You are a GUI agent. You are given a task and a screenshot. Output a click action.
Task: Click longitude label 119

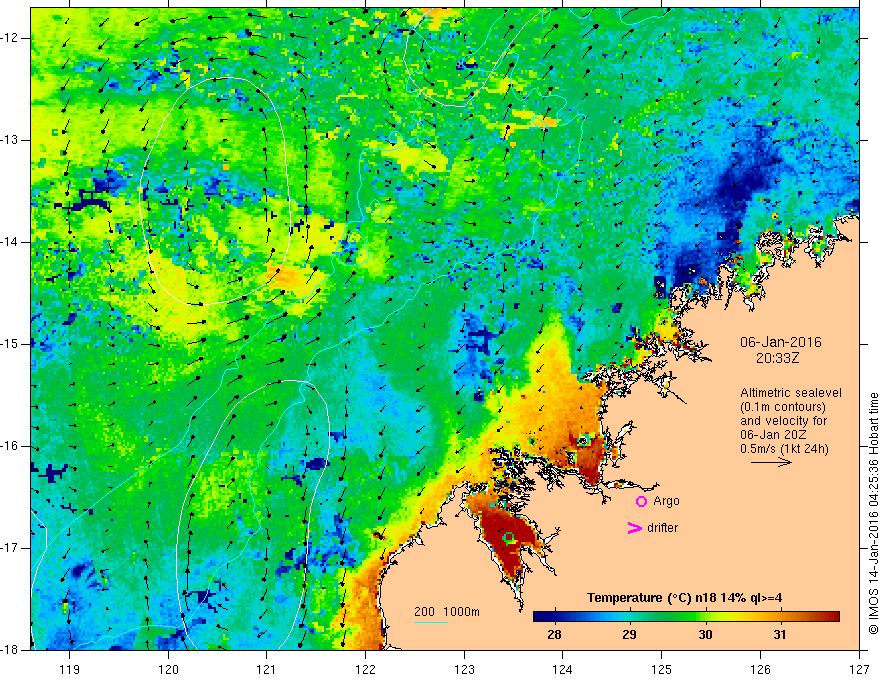coord(70,669)
